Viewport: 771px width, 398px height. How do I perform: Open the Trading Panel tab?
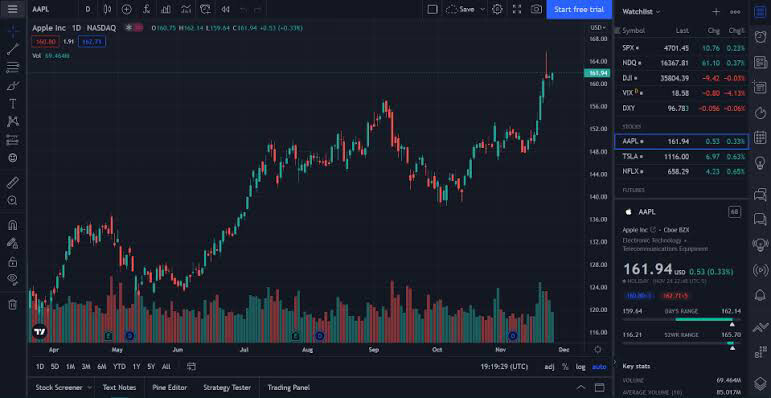click(x=289, y=388)
